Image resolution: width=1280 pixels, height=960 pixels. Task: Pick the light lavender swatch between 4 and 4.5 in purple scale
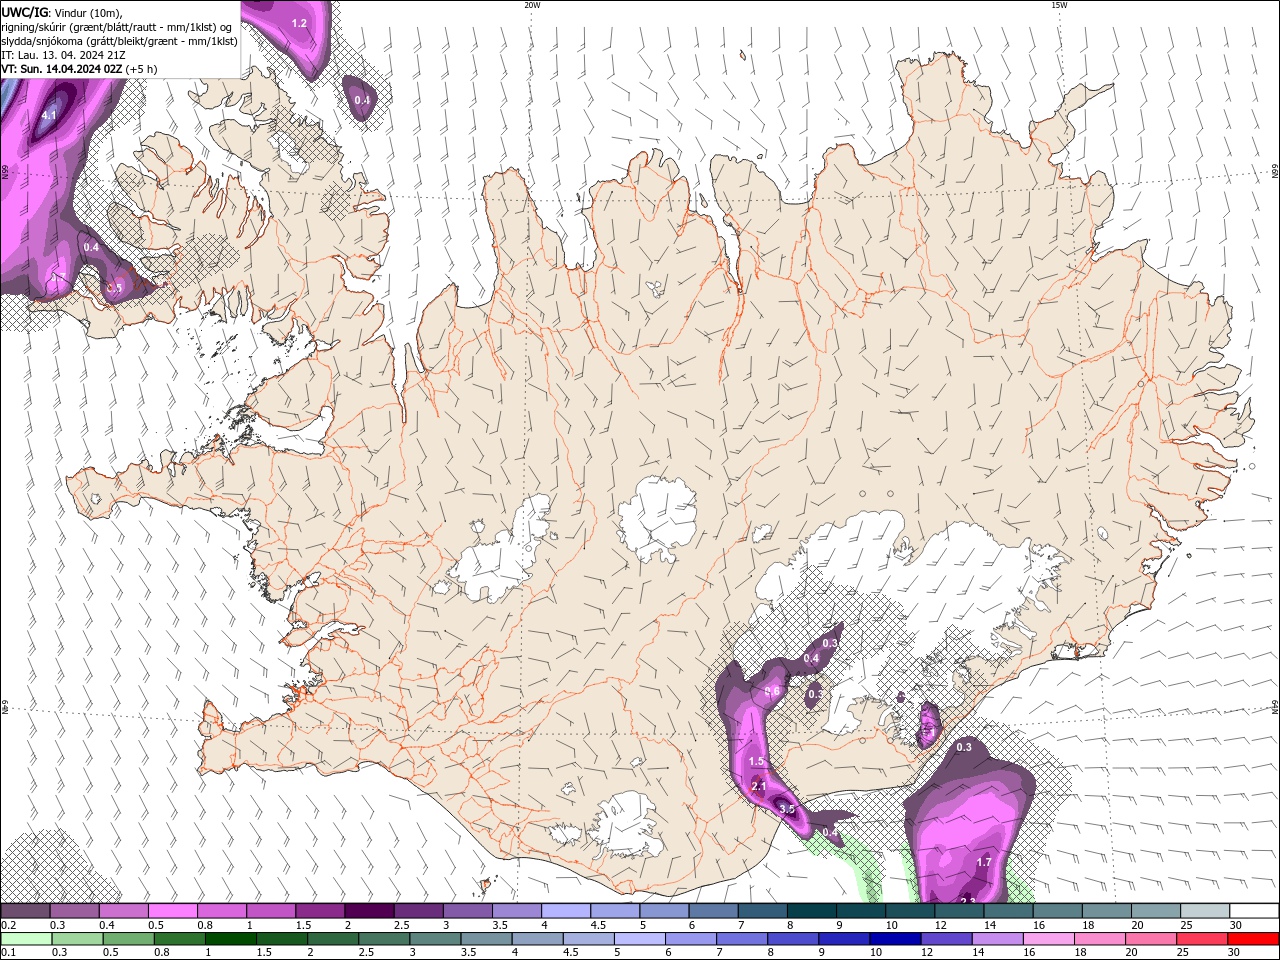pos(566,911)
